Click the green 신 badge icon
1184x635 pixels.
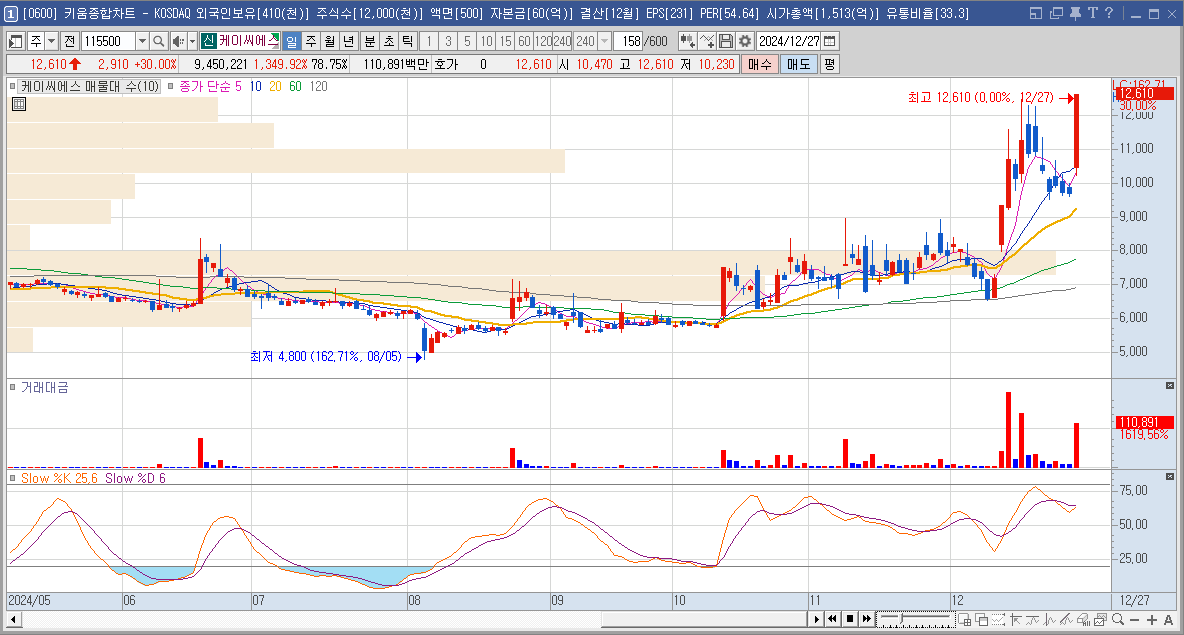tap(208, 41)
